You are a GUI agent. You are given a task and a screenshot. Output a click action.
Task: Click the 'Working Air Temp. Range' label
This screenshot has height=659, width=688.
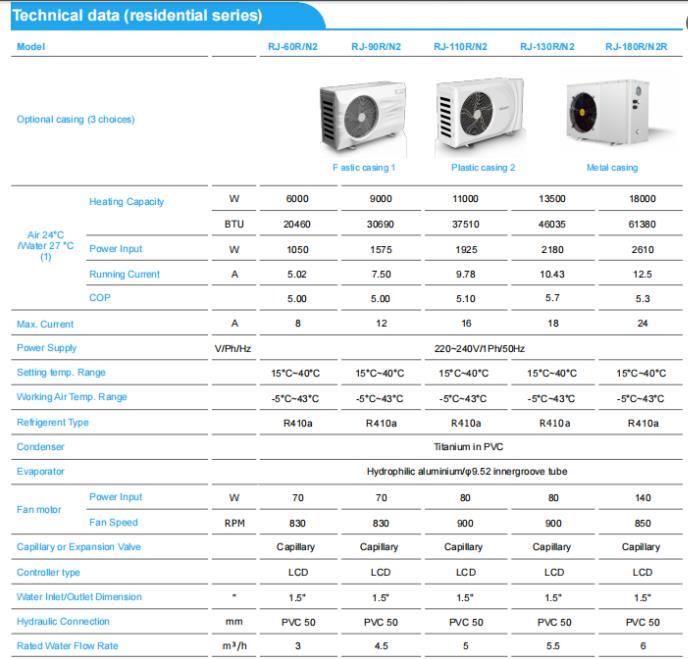point(72,397)
